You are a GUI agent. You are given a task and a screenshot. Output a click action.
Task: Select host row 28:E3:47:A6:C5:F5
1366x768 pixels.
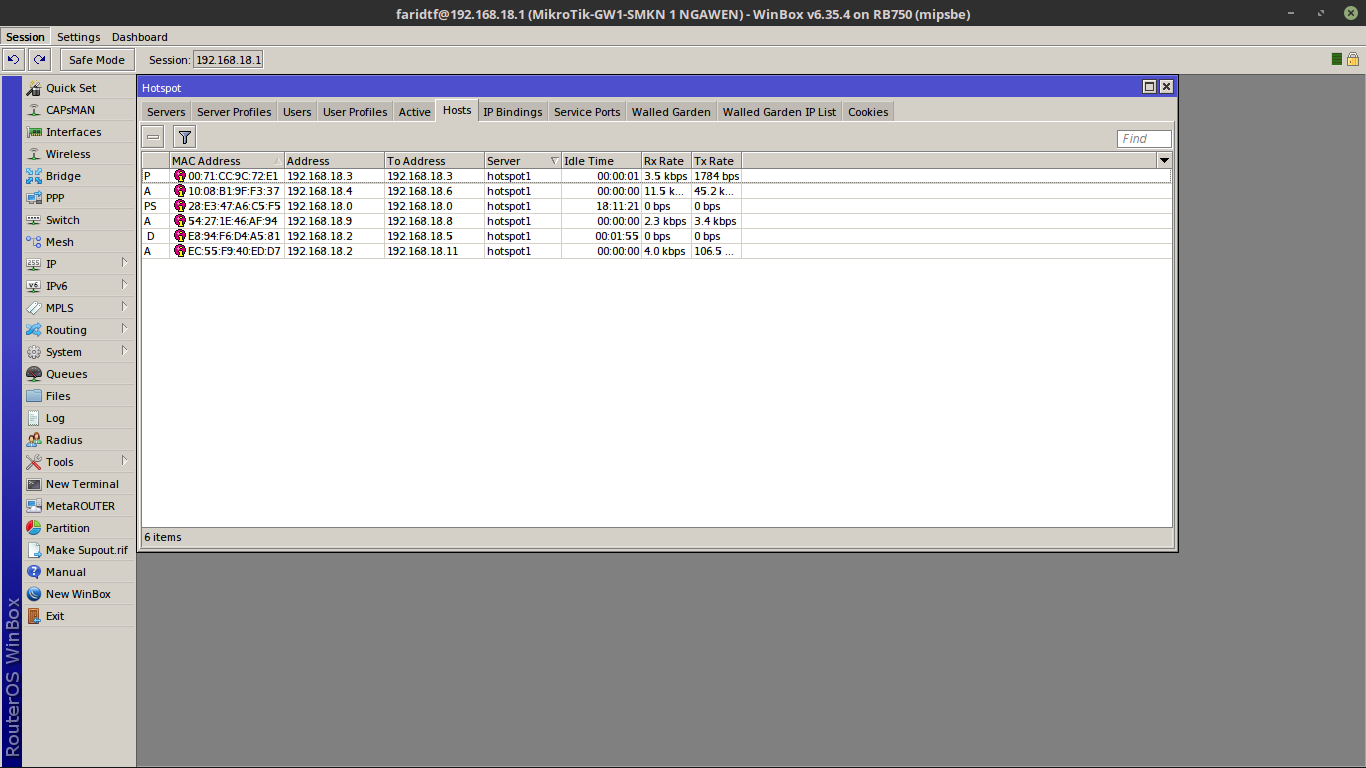[656, 206]
